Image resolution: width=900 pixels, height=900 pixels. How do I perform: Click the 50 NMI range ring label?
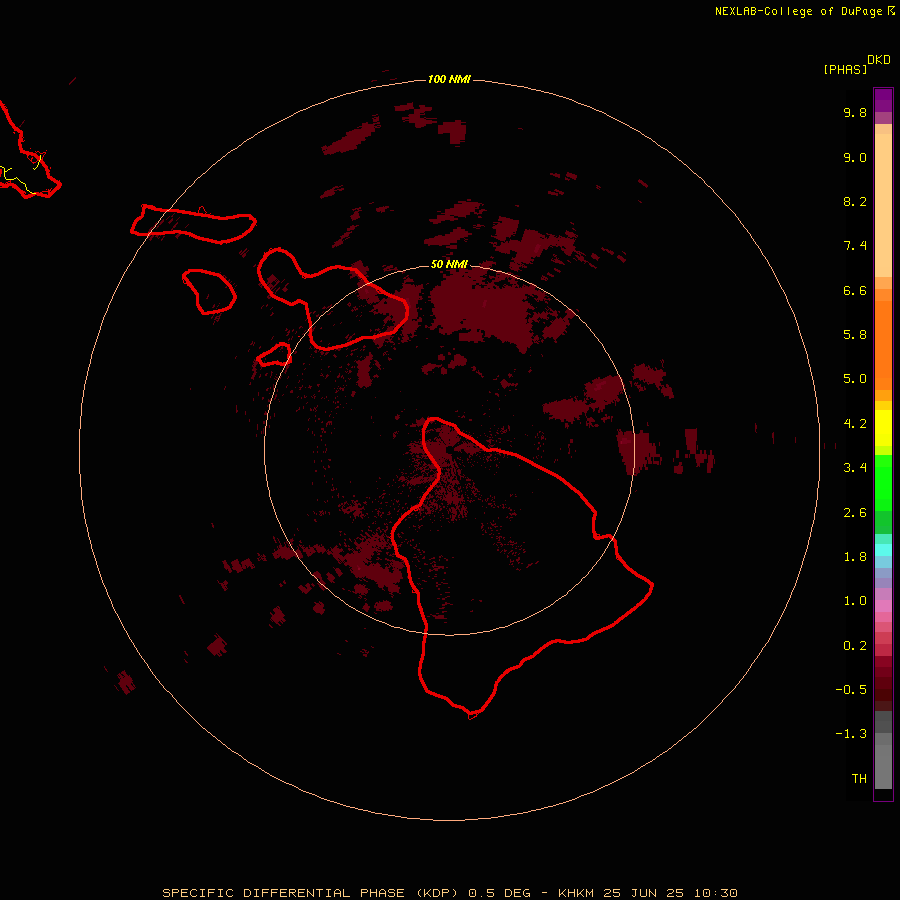click(449, 264)
